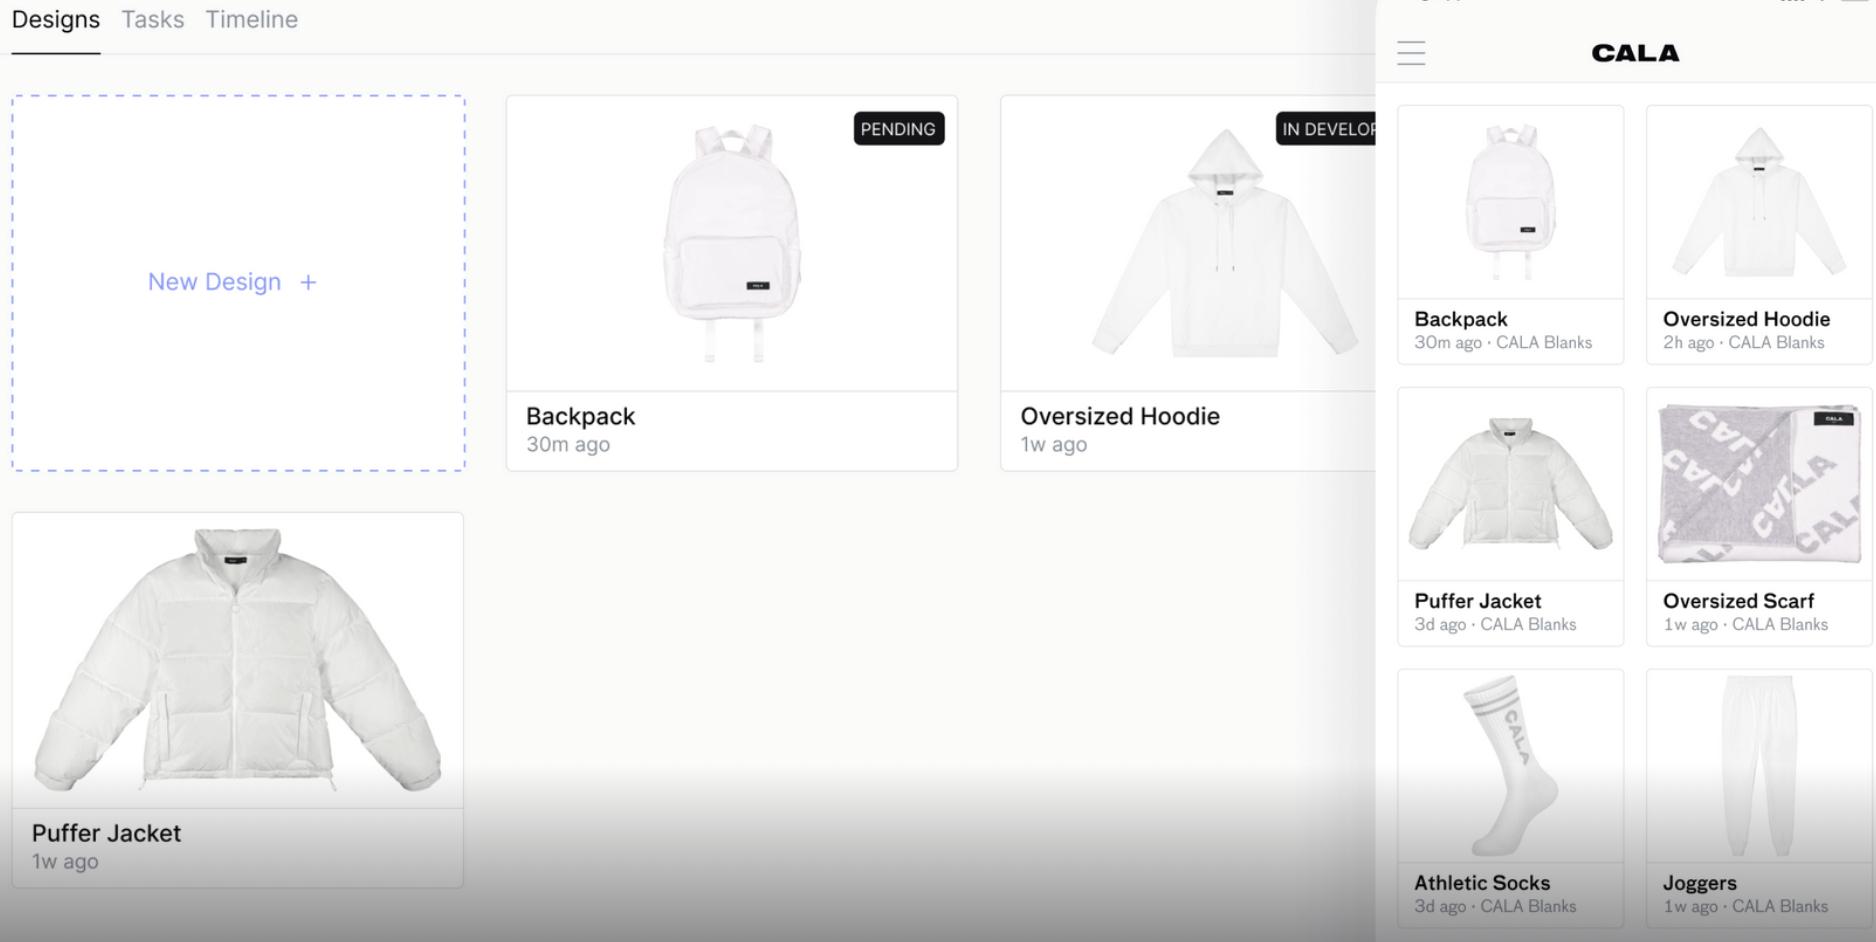This screenshot has width=1876, height=942.
Task: Switch to the Timeline tab
Action: (x=252, y=20)
